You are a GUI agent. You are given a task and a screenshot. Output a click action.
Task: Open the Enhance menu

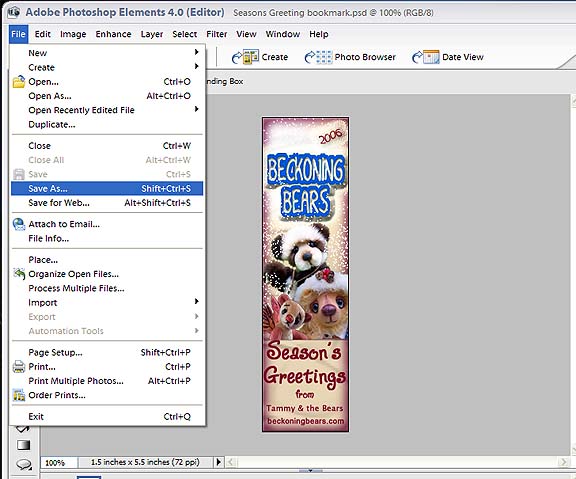coord(113,34)
